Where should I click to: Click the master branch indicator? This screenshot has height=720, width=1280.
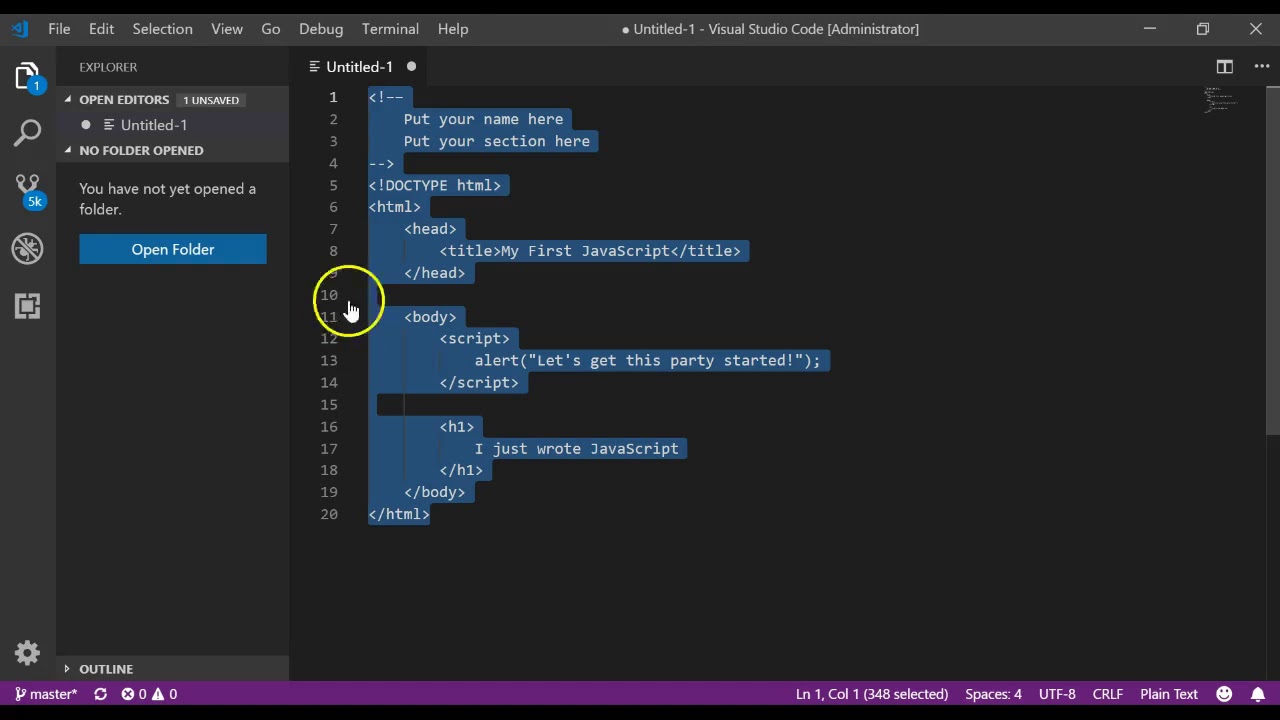(x=46, y=694)
